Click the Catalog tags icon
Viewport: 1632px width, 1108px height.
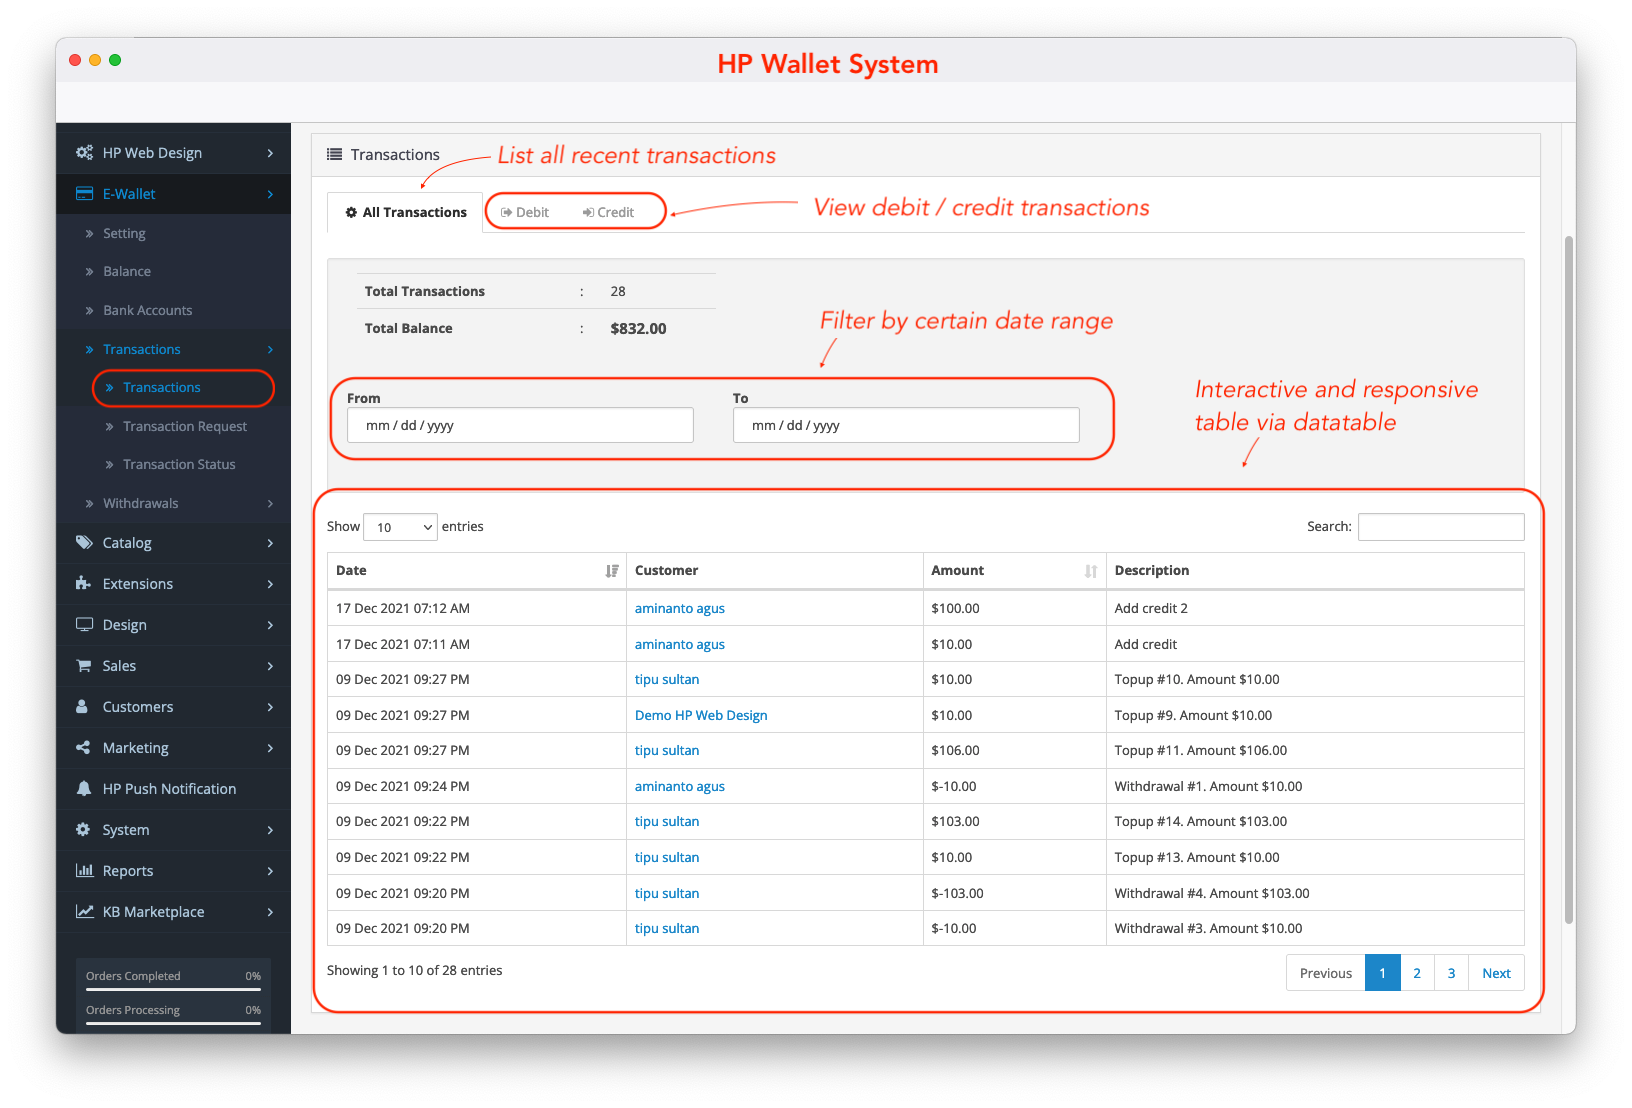pyautogui.click(x=84, y=543)
